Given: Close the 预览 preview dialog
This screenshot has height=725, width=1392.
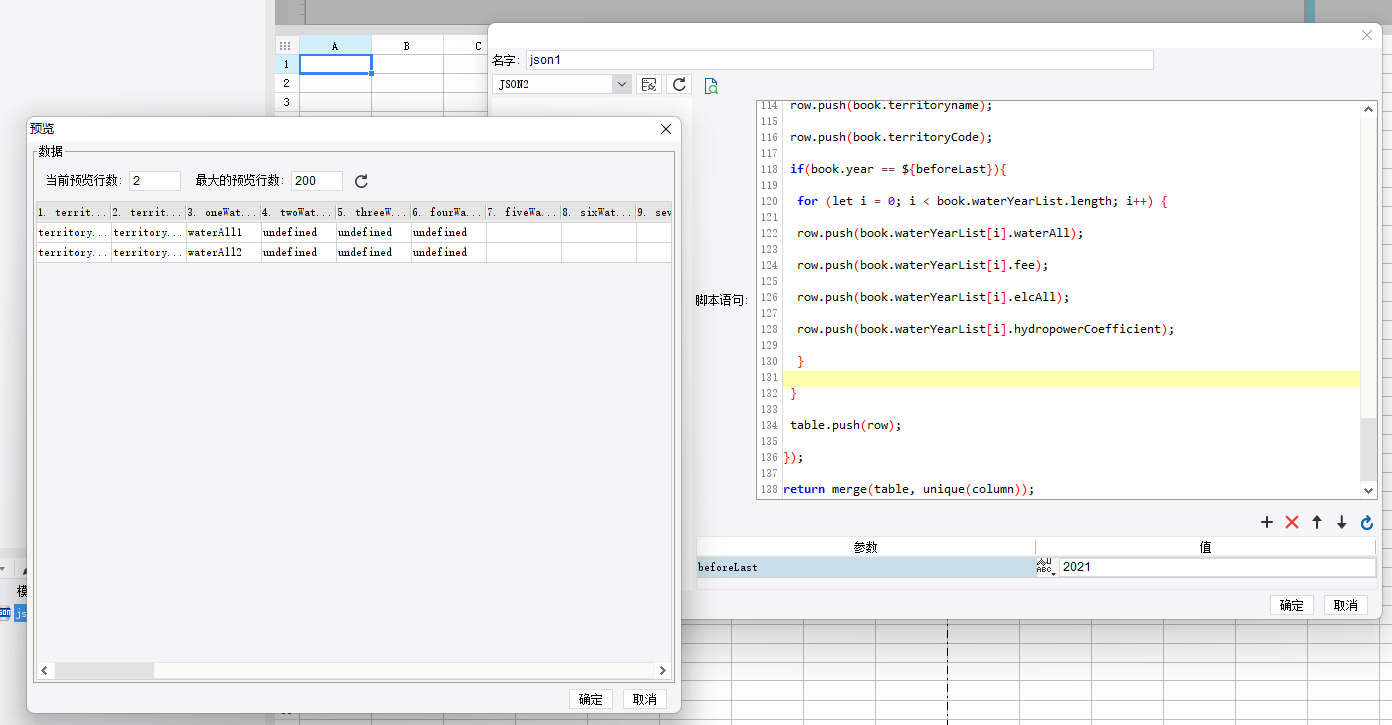Looking at the screenshot, I should pos(666,129).
